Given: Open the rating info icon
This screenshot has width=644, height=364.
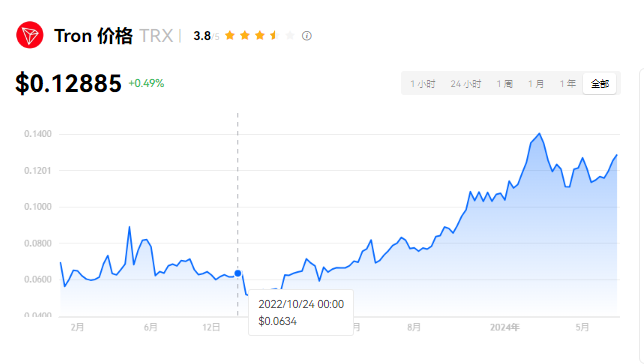Looking at the screenshot, I should 307,36.
